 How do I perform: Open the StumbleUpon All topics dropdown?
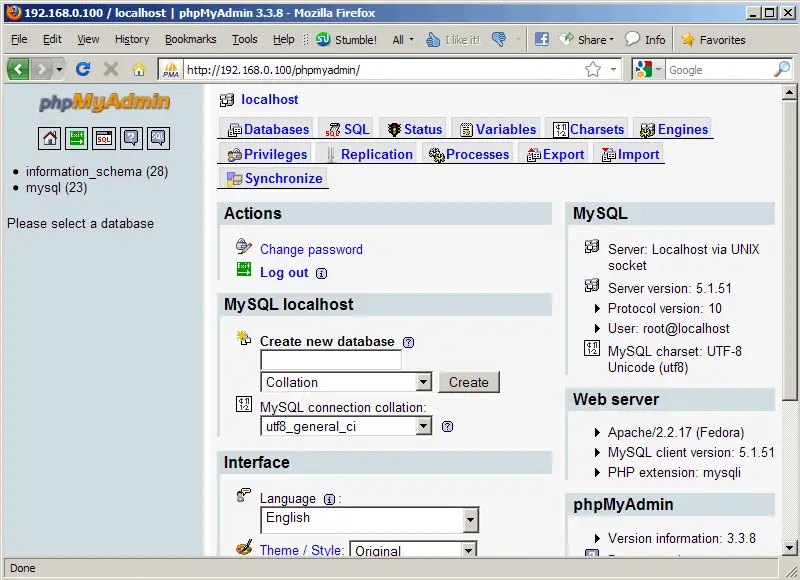403,39
